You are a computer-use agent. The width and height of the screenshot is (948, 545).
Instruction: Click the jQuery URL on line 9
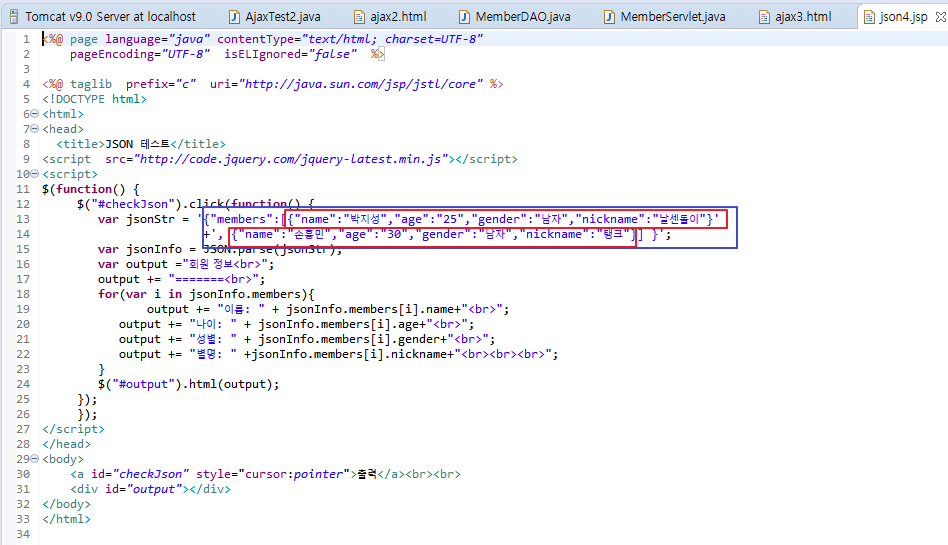click(x=293, y=159)
